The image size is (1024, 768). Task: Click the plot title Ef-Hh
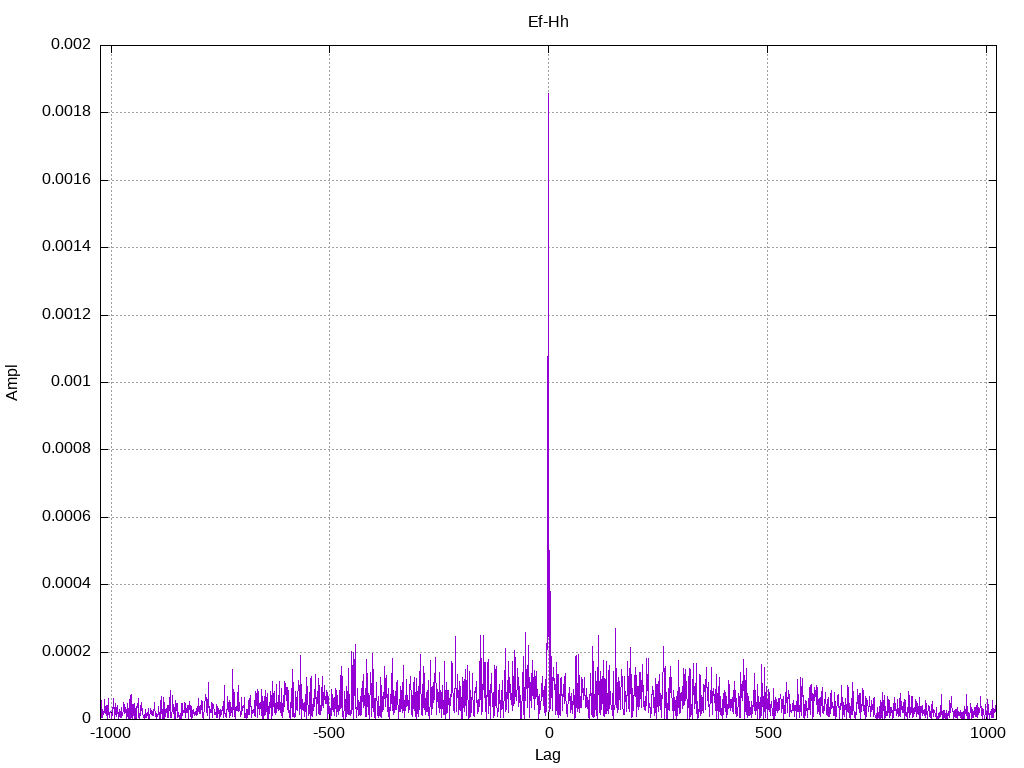tap(548, 22)
